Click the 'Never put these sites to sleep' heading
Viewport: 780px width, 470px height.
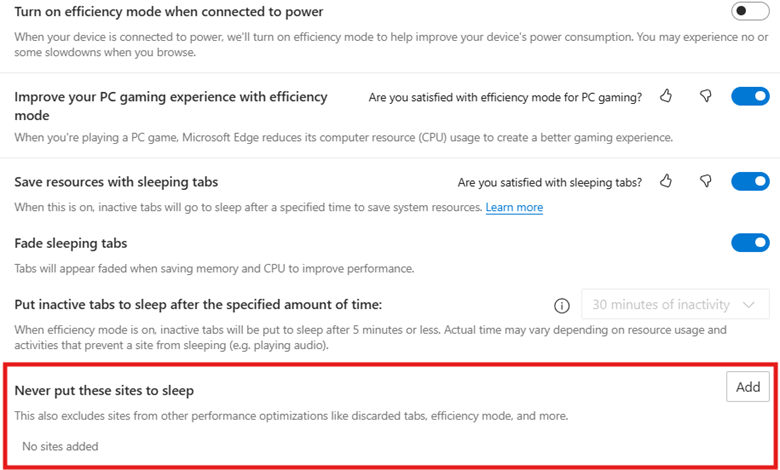(104, 390)
